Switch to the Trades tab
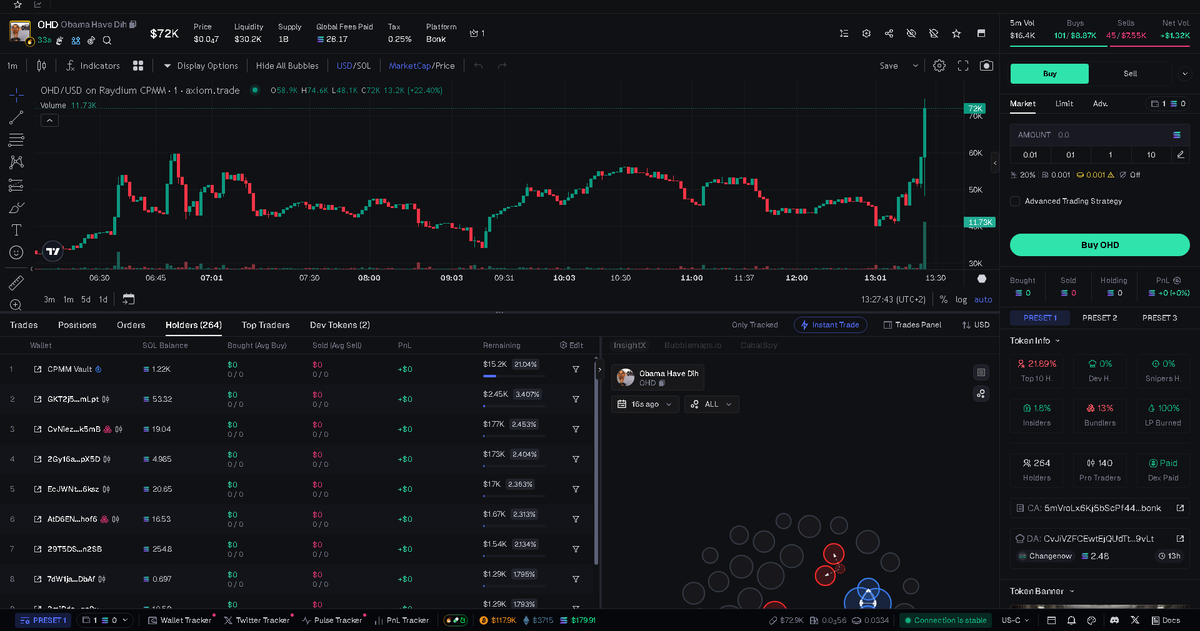This screenshot has height=631, width=1200. tap(24, 325)
